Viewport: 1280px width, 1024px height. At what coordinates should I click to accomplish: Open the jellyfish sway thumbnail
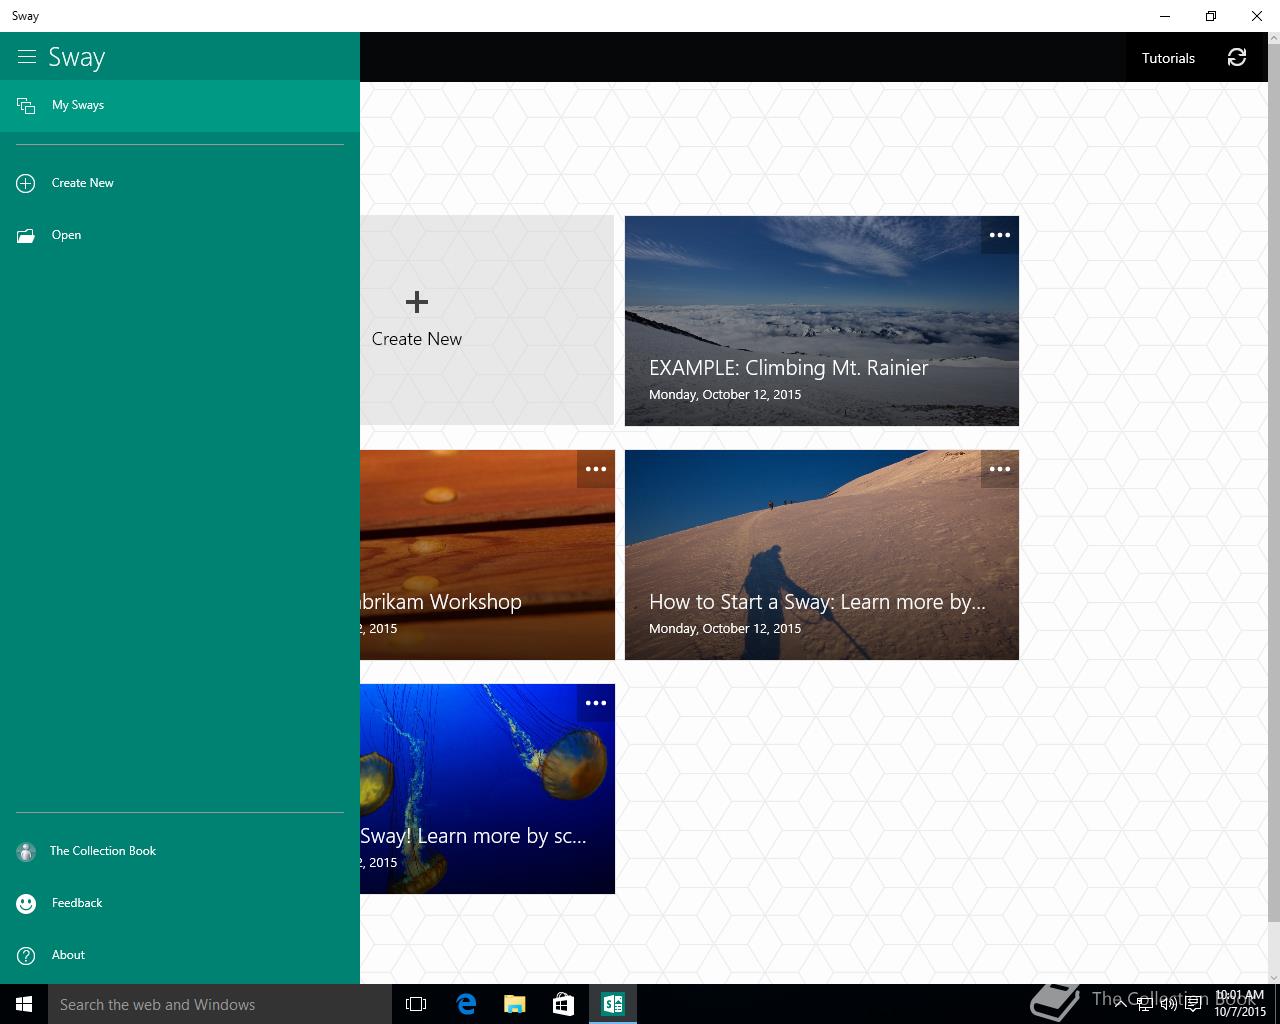487,789
